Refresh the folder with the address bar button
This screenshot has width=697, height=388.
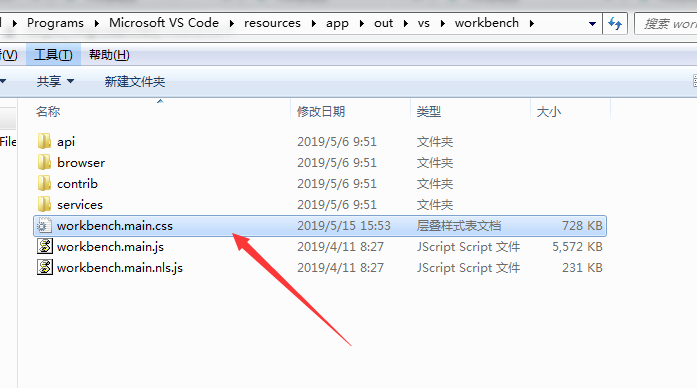click(x=615, y=23)
